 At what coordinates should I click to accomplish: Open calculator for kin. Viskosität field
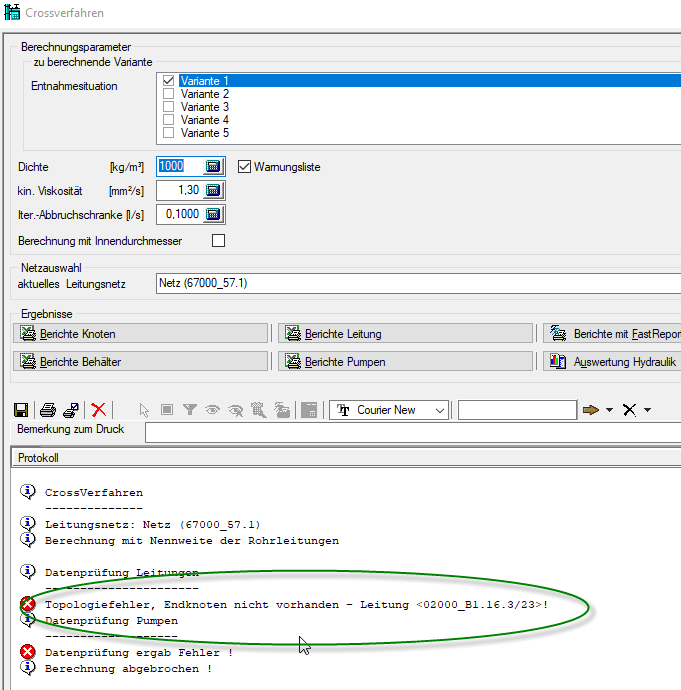point(213,191)
